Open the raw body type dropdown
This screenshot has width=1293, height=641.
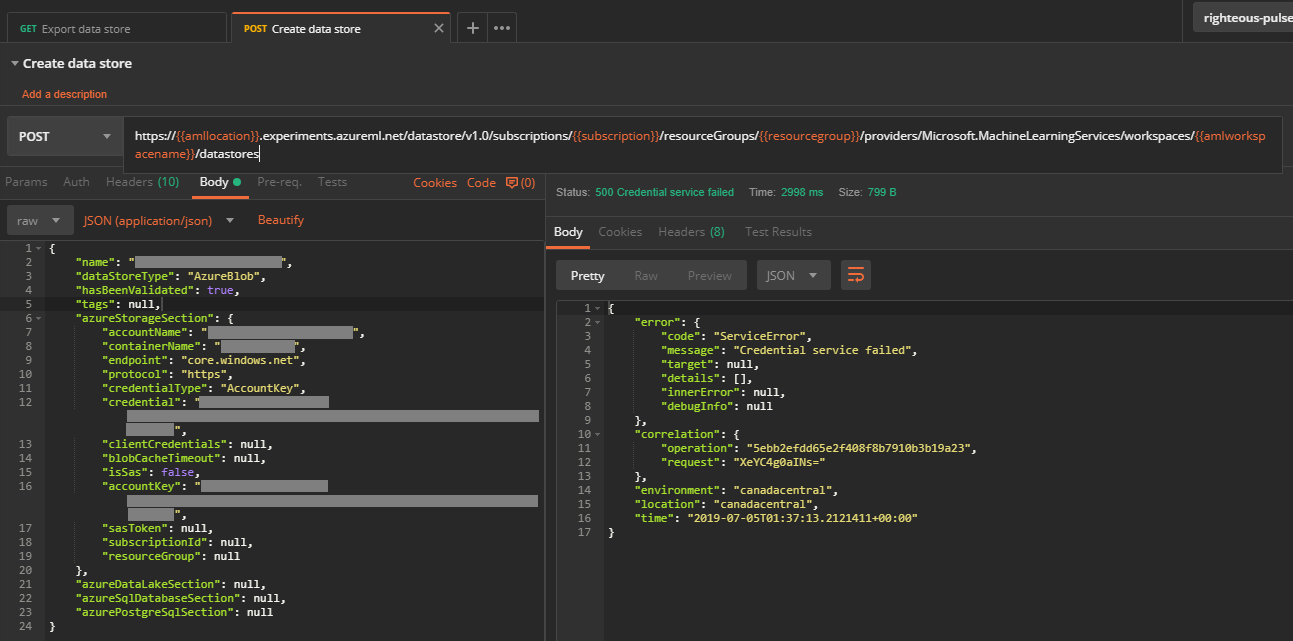pos(39,219)
